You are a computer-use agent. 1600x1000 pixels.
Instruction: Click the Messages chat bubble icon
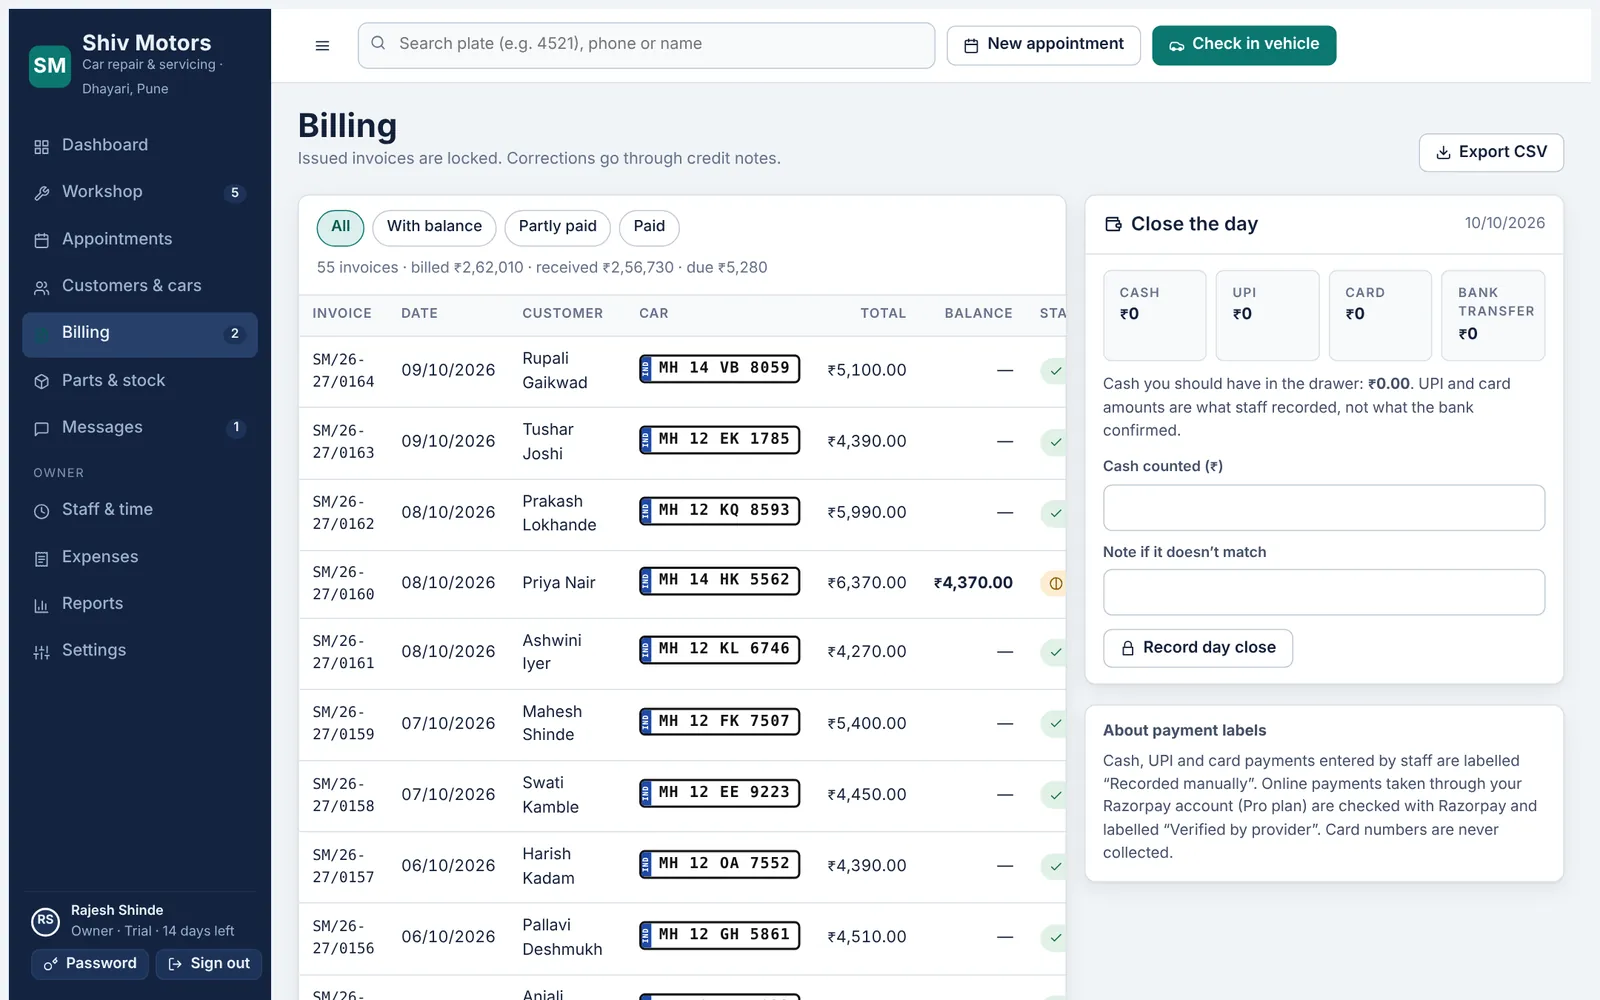pos(41,428)
